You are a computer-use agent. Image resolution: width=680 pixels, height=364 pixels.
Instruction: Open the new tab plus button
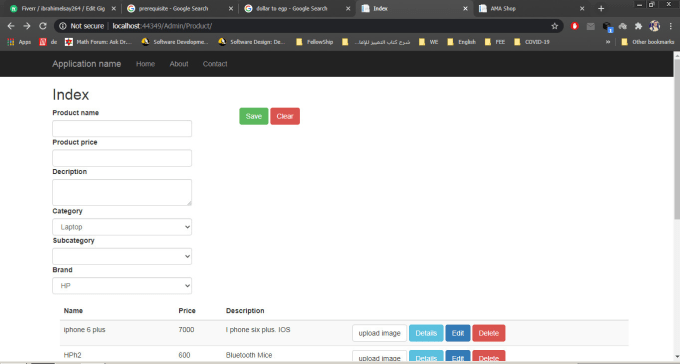coord(601,9)
